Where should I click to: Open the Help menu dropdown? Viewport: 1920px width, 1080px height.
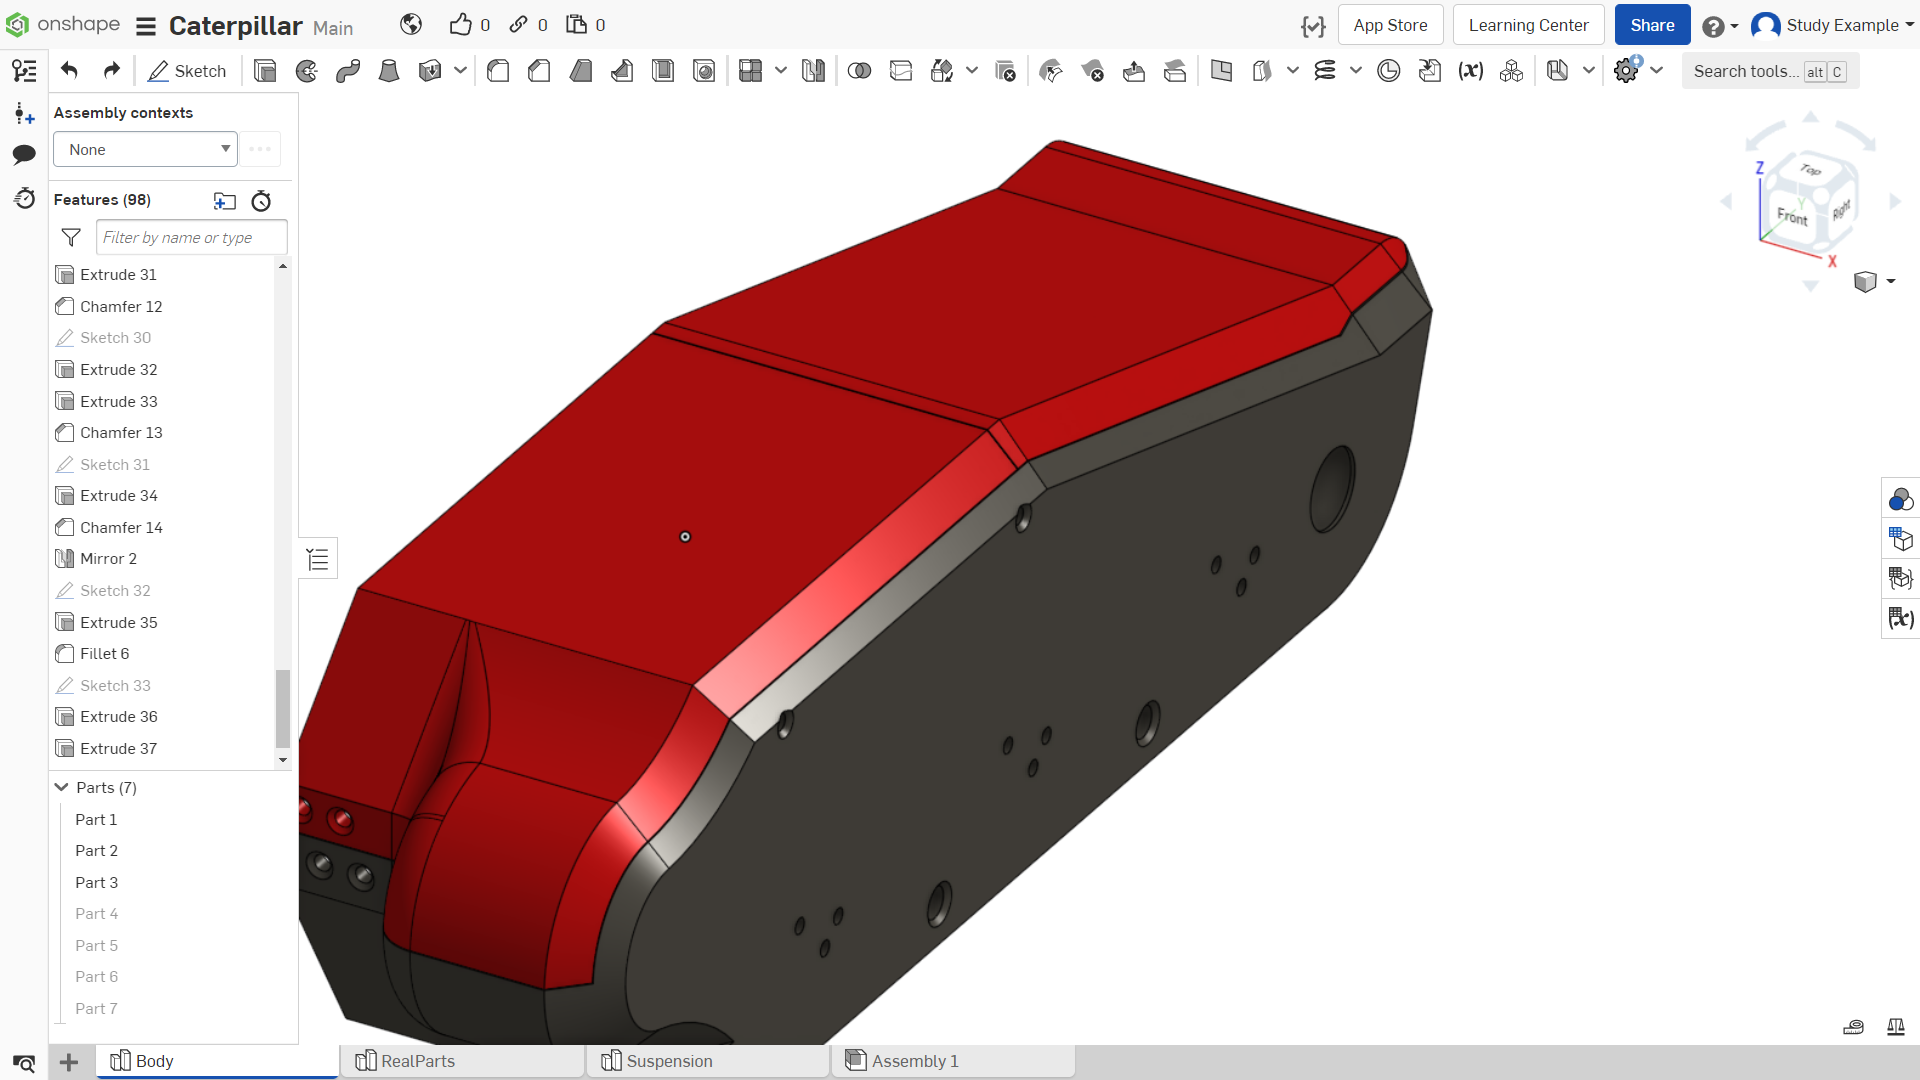point(1721,26)
